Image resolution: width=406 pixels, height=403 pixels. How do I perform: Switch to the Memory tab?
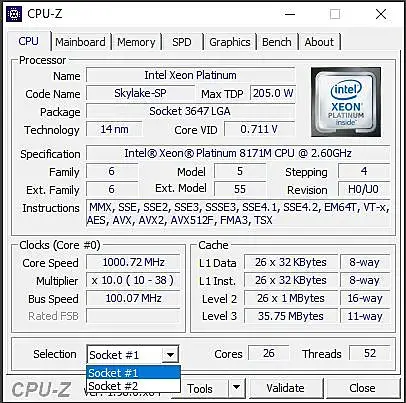coord(136,42)
